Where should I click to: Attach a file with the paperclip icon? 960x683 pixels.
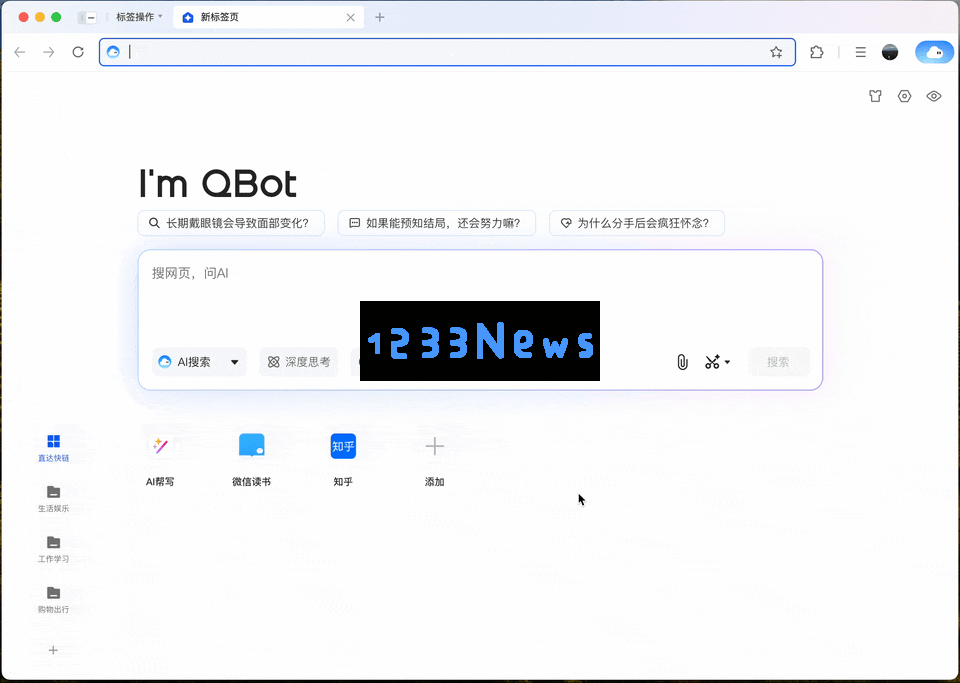pyautogui.click(x=682, y=362)
